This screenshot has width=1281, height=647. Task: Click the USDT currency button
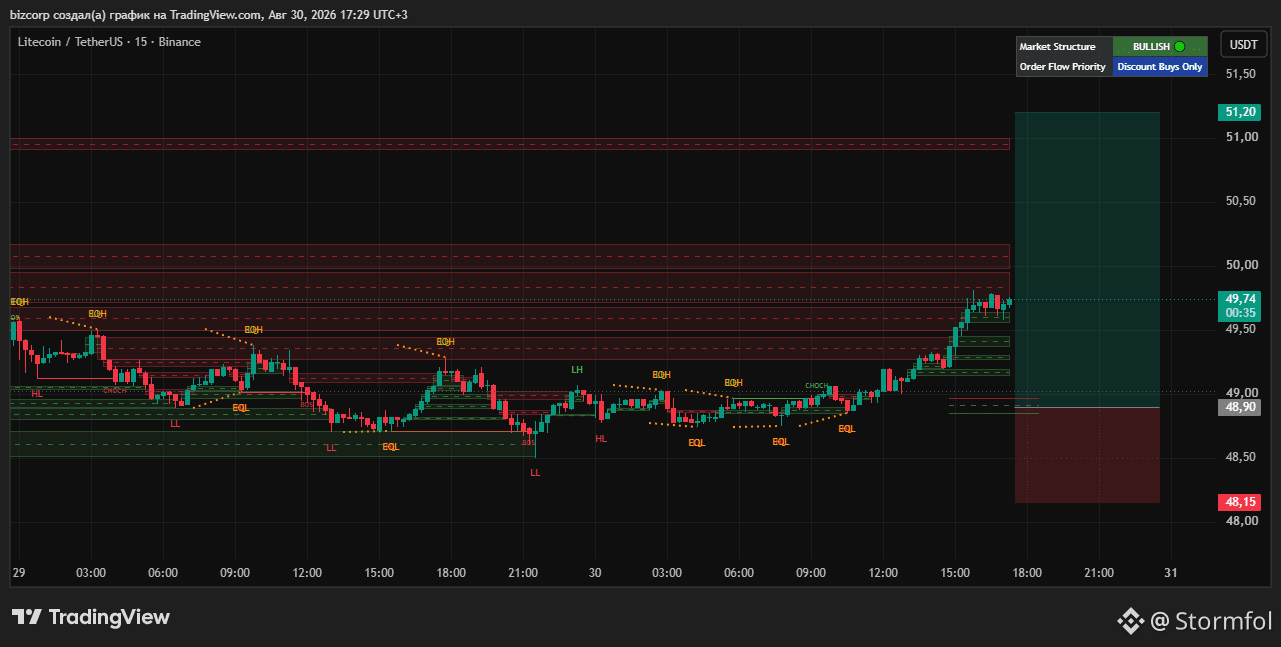pyautogui.click(x=1243, y=45)
